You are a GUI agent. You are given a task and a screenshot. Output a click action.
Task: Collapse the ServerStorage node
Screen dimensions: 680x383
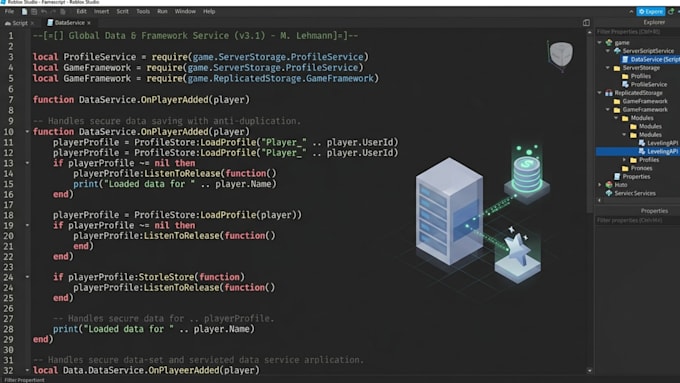click(x=608, y=68)
